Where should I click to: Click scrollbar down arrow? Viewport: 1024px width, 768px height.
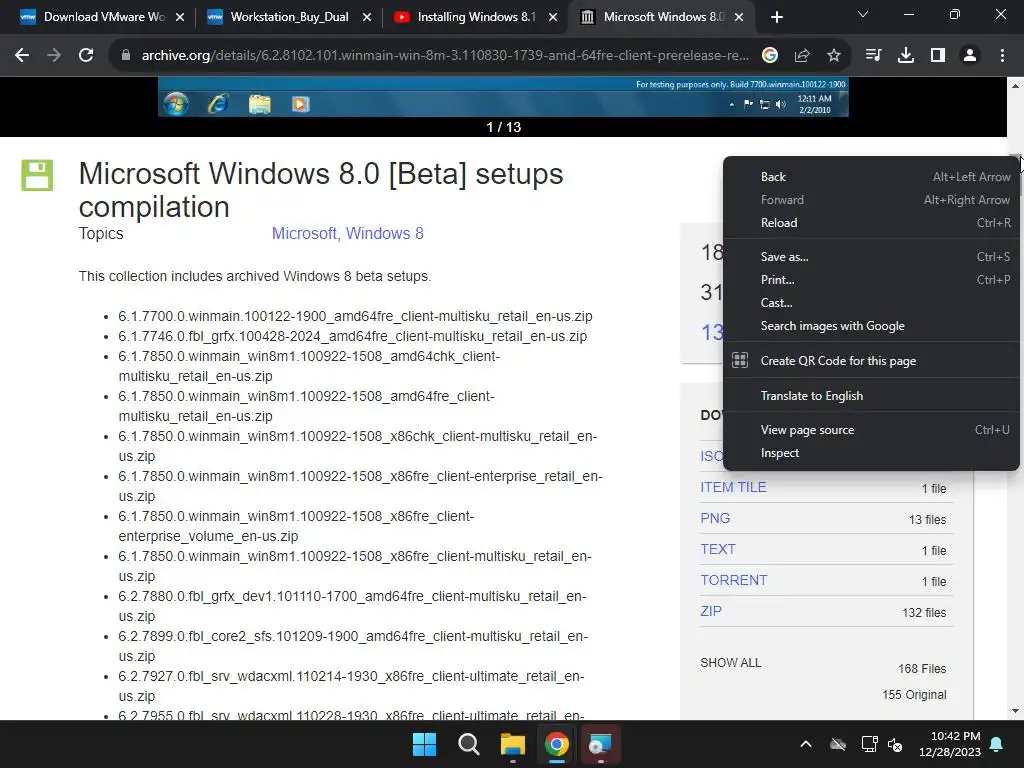click(1015, 711)
